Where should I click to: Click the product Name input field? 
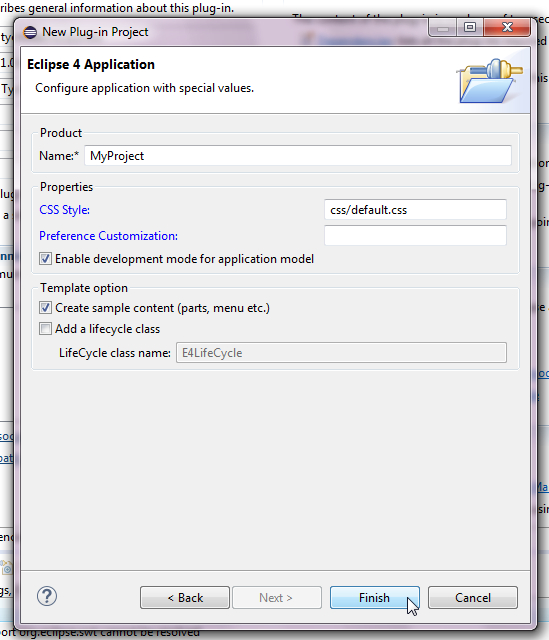tap(298, 156)
